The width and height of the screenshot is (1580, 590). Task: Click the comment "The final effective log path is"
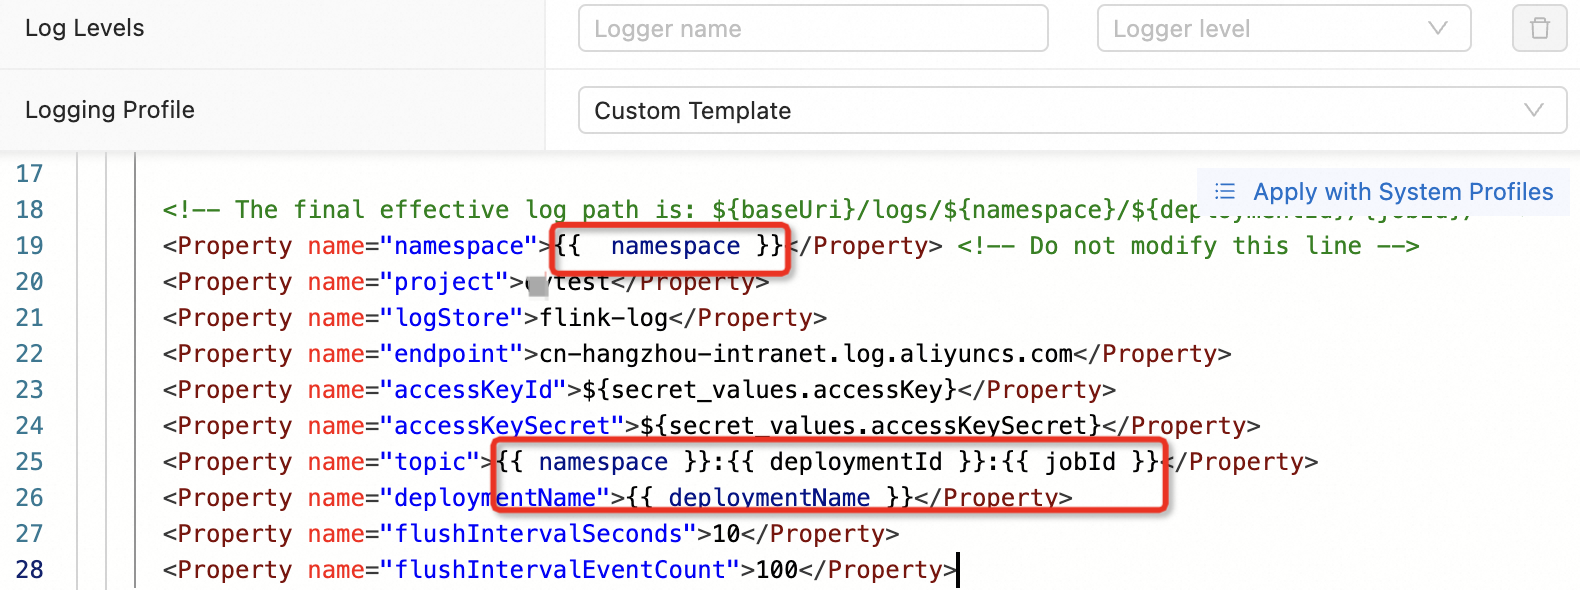[466, 210]
